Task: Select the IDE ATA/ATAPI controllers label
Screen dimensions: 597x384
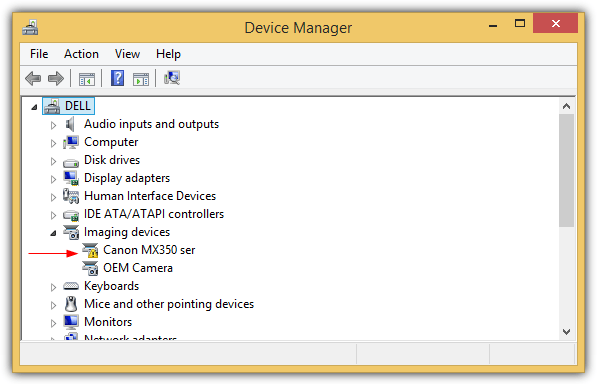Action: coord(154,214)
